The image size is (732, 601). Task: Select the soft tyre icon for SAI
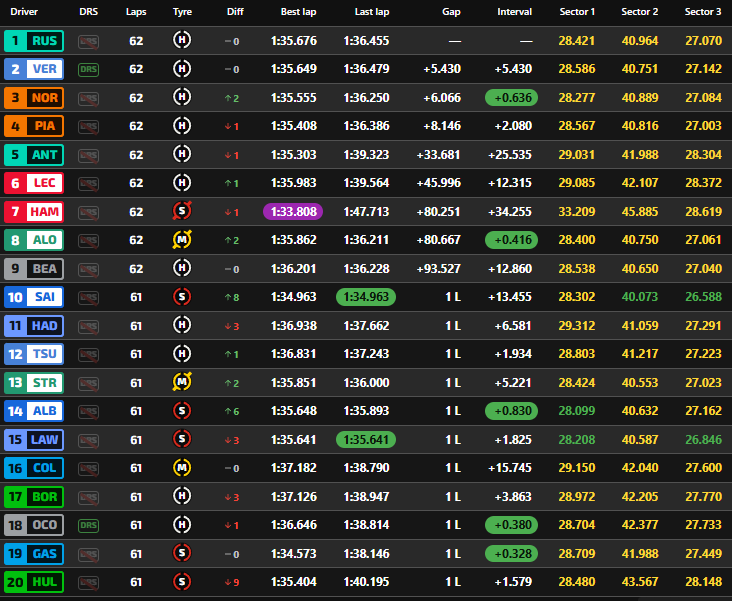click(x=182, y=297)
